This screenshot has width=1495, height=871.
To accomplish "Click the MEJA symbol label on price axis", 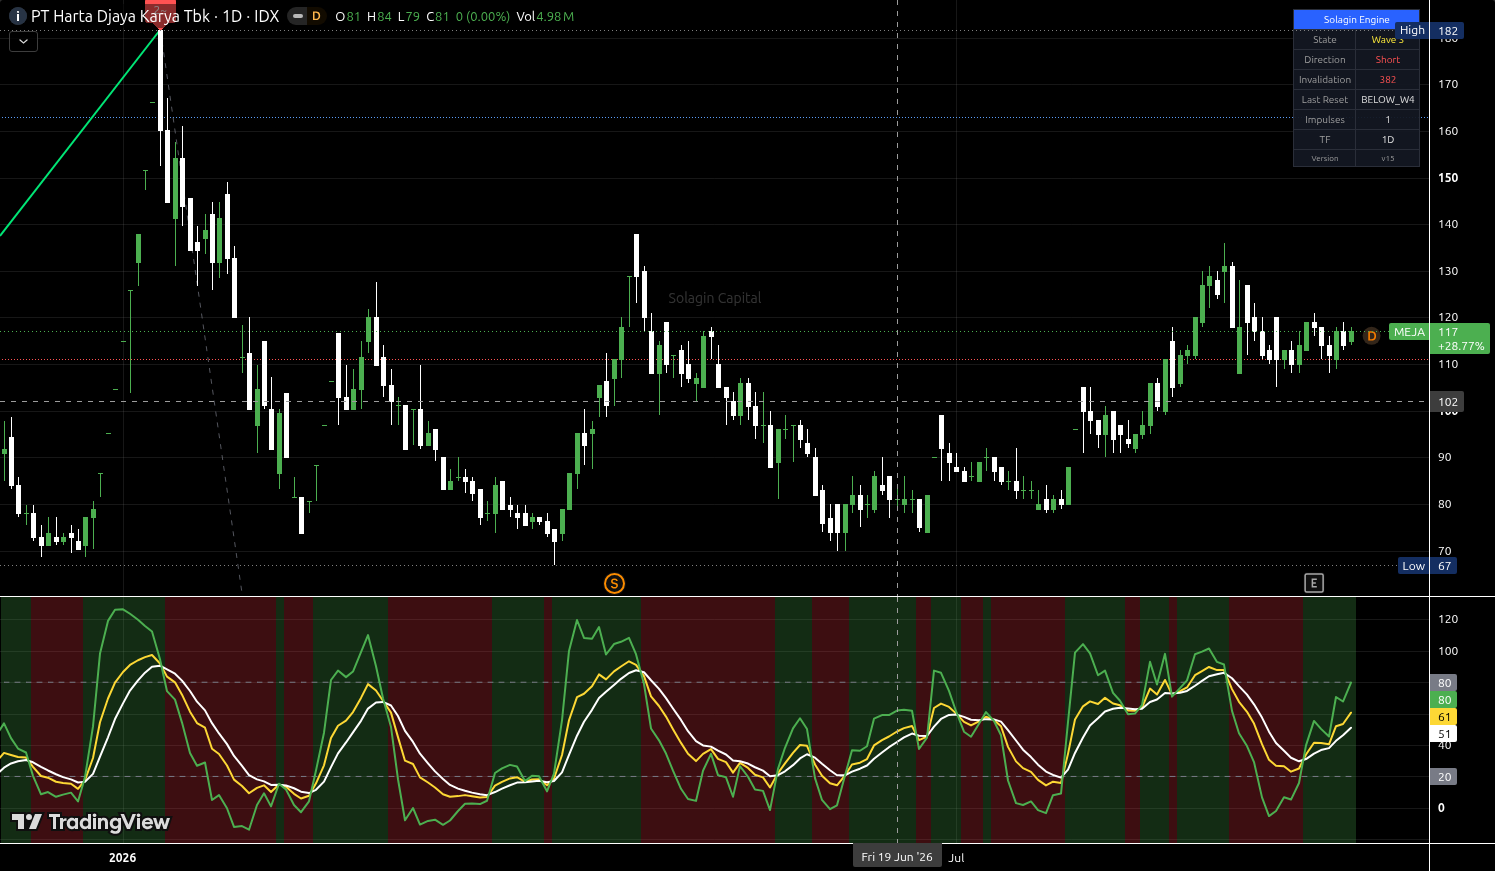I will [x=1409, y=332].
